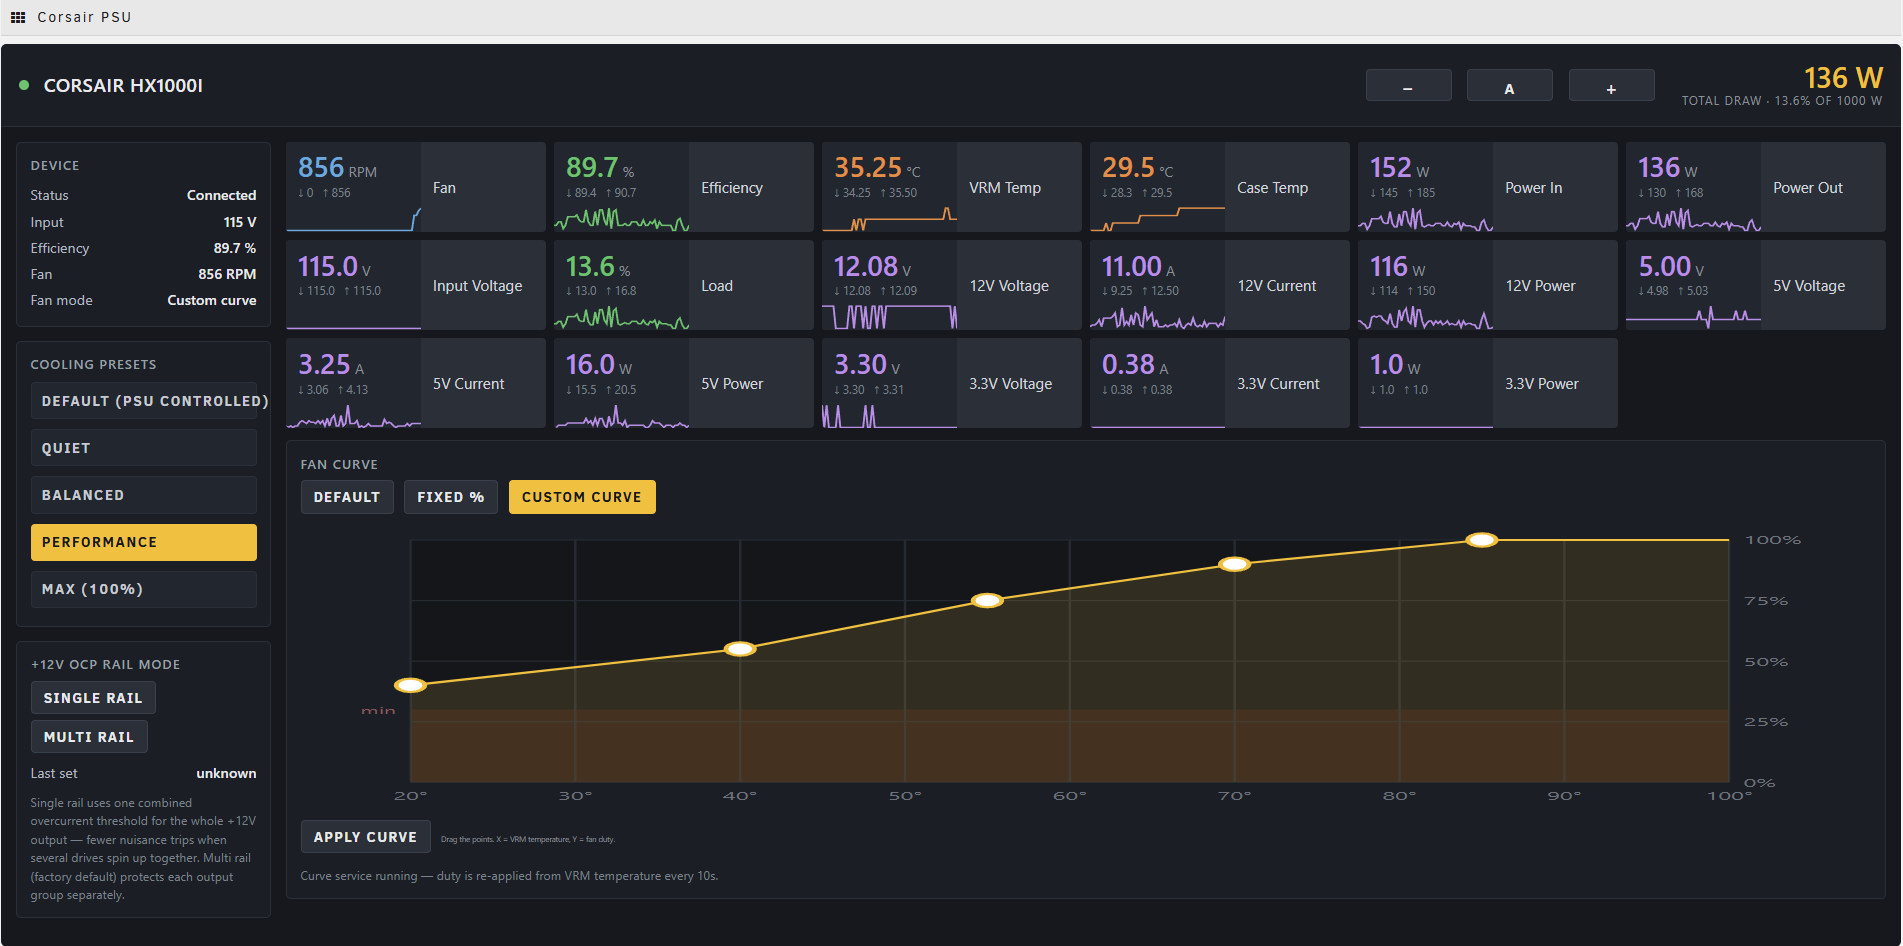Click the CORSAIR HX1000I device title

pos(123,86)
